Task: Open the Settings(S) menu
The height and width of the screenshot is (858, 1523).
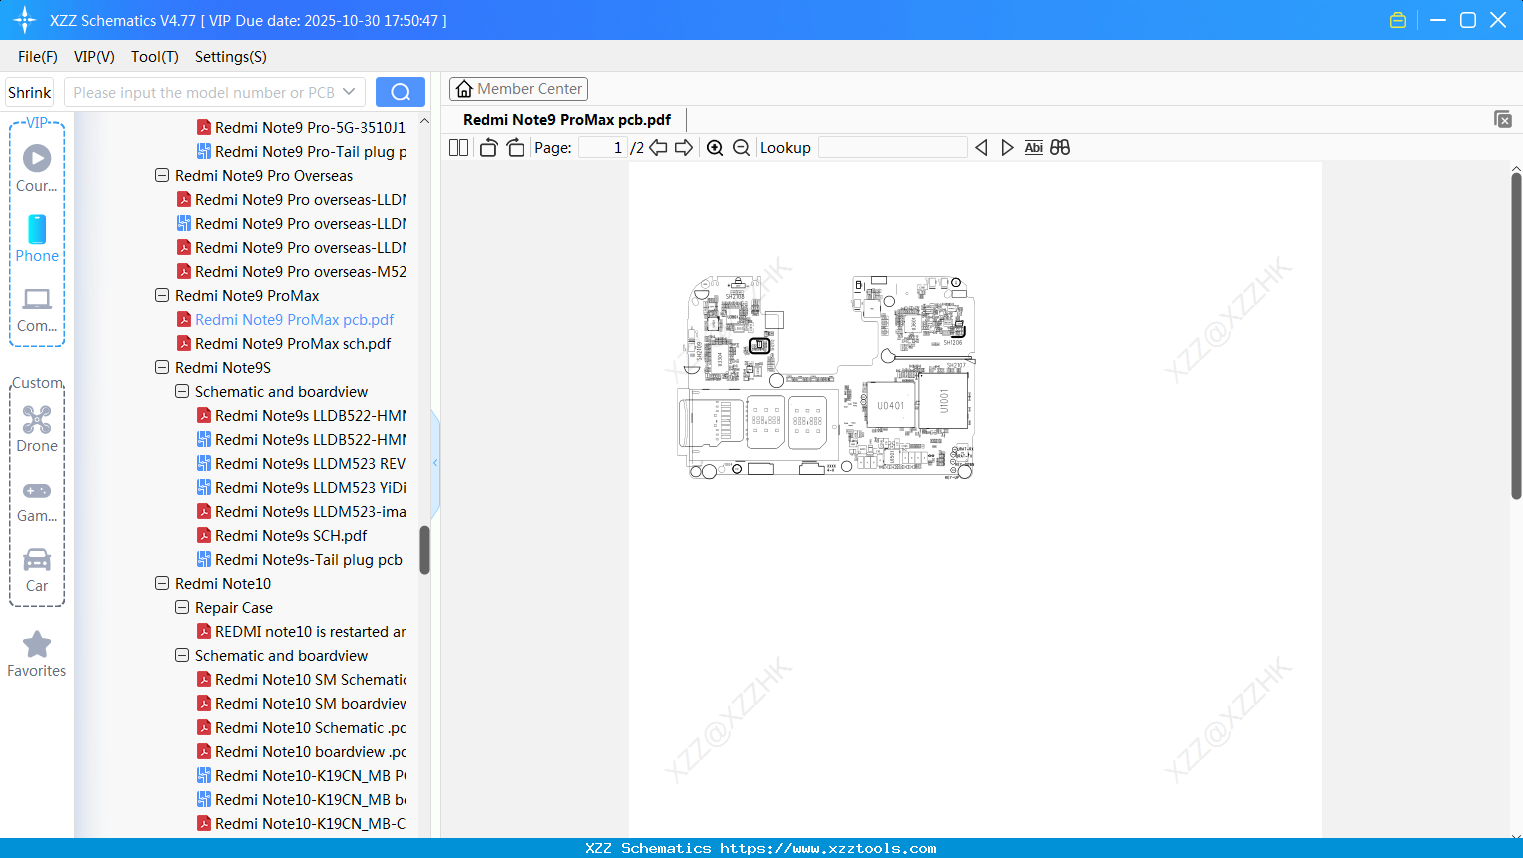Action: (231, 56)
